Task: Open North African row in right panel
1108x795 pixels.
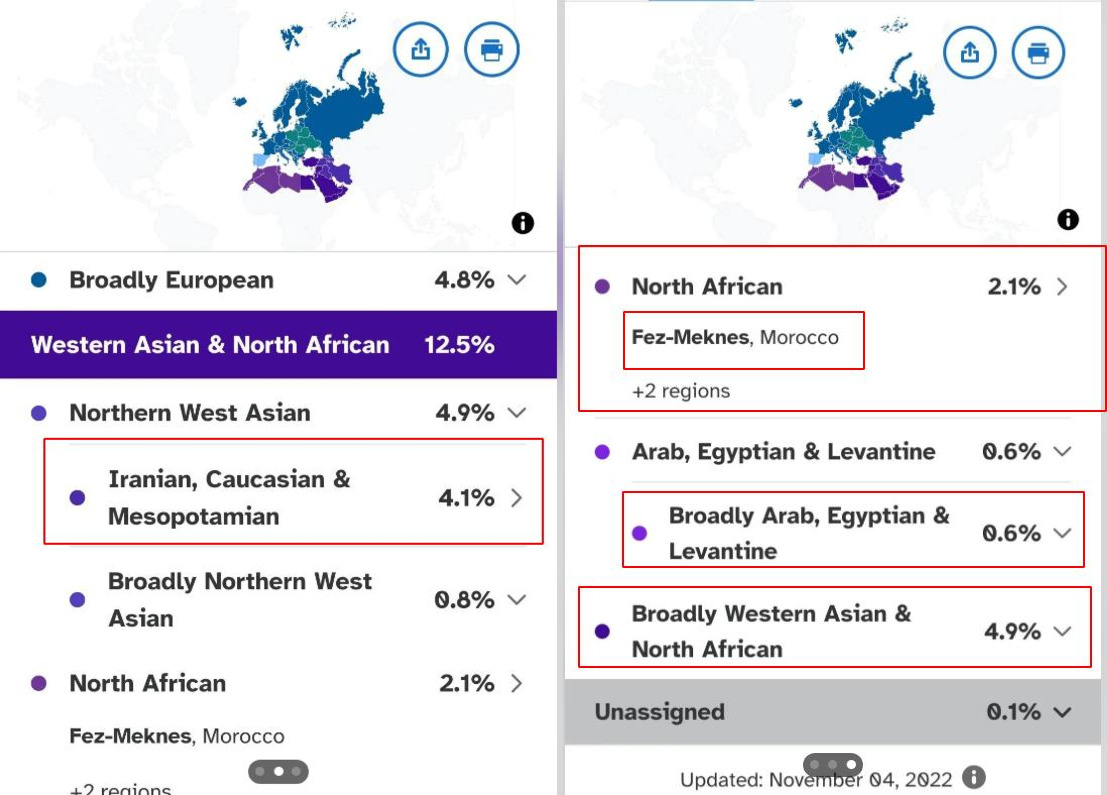Action: [x=1062, y=286]
